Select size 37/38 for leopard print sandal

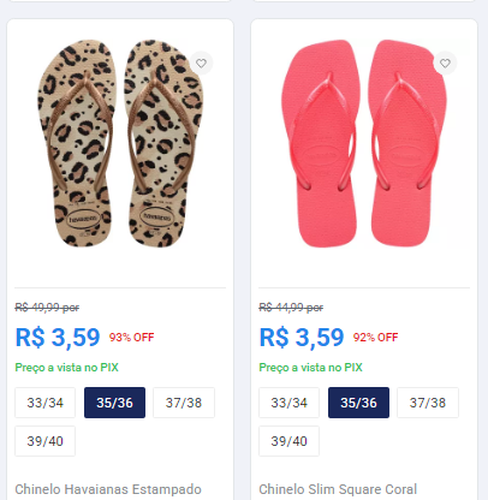tap(184, 403)
